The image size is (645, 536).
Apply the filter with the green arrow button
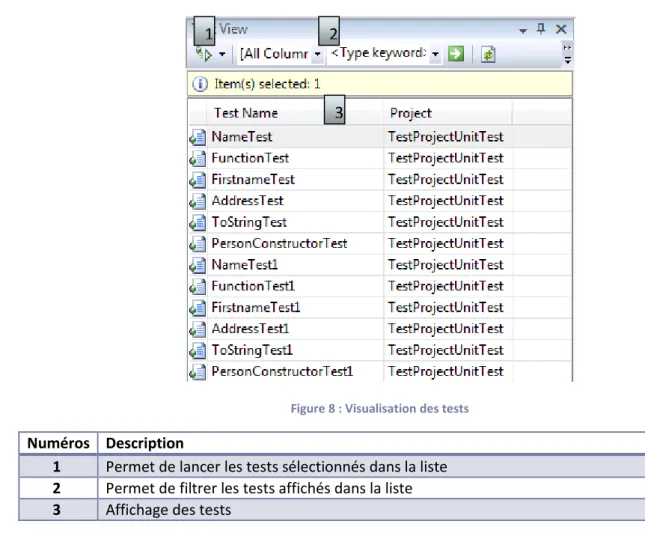click(x=456, y=54)
